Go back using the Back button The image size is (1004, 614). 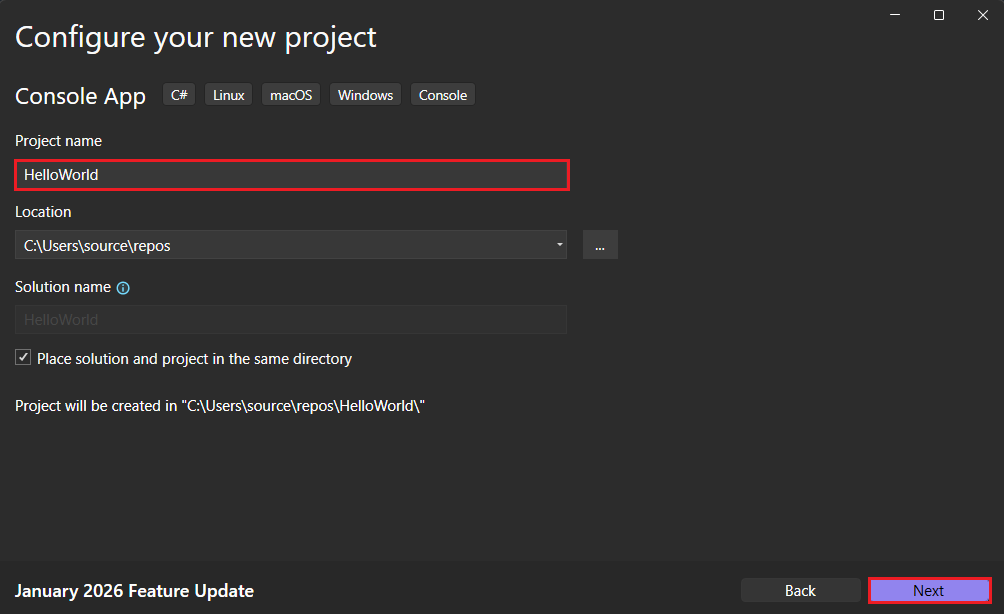tap(800, 590)
